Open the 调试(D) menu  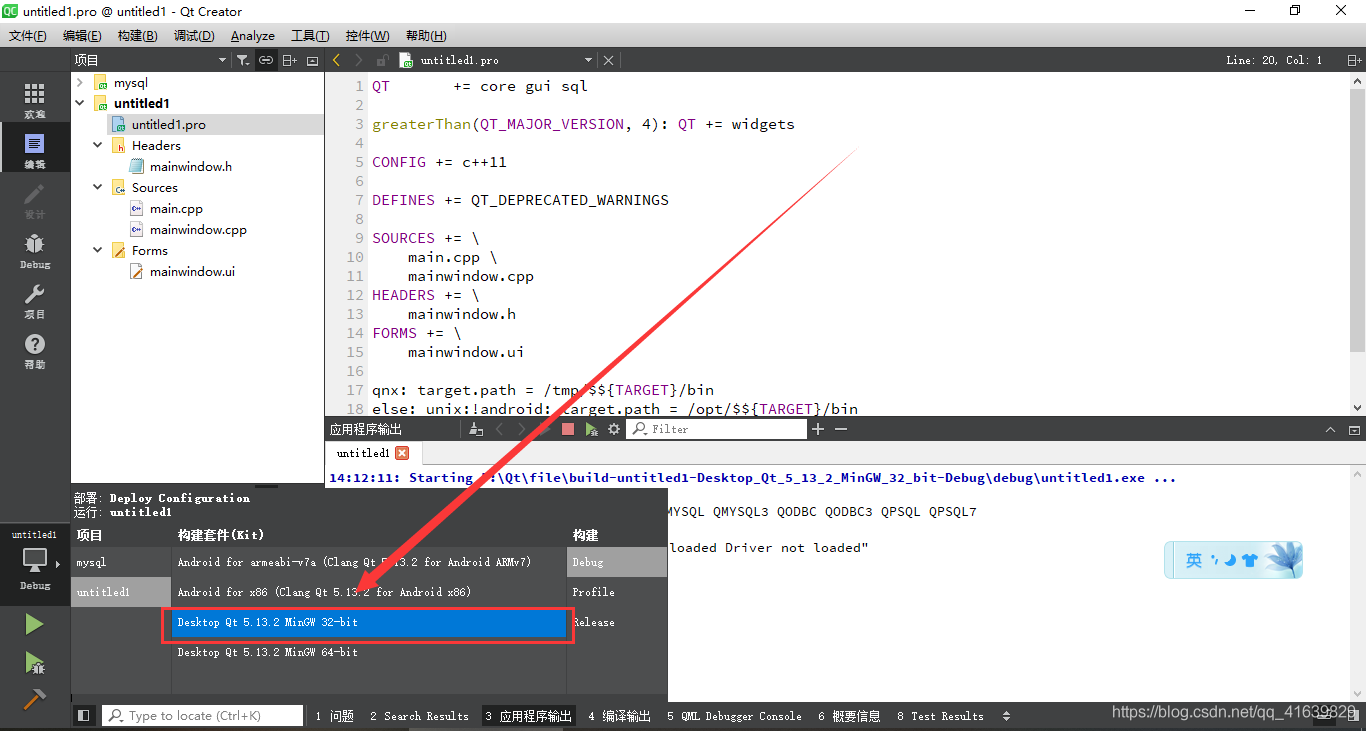194,35
